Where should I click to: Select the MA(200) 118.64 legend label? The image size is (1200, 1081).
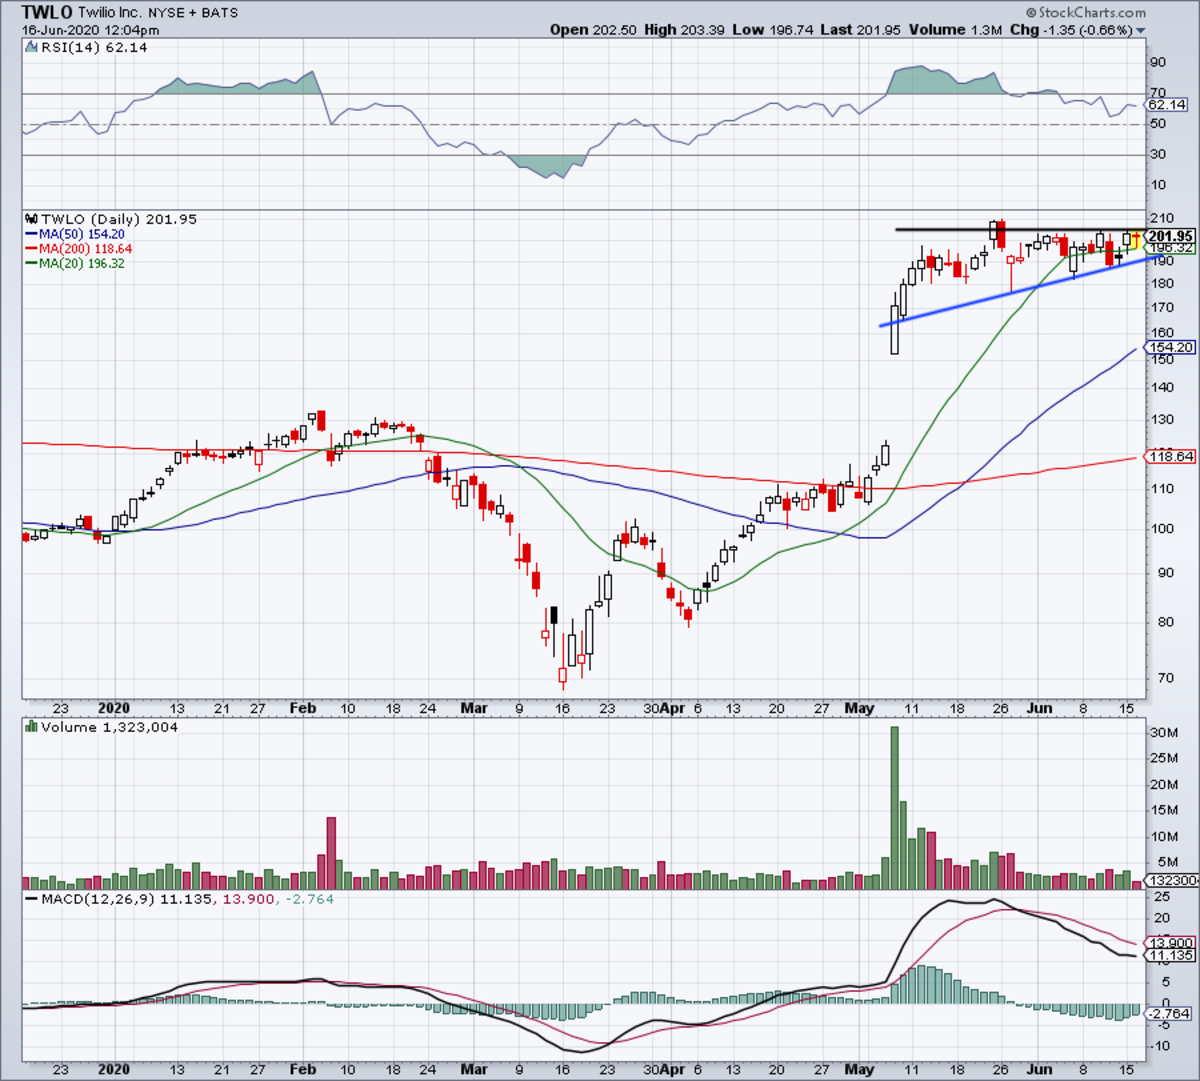pos(85,248)
